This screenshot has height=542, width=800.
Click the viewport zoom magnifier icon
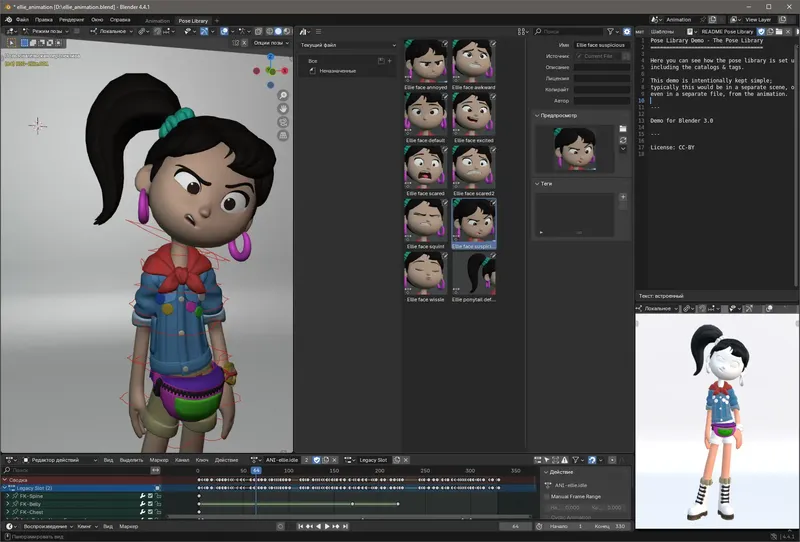283,96
